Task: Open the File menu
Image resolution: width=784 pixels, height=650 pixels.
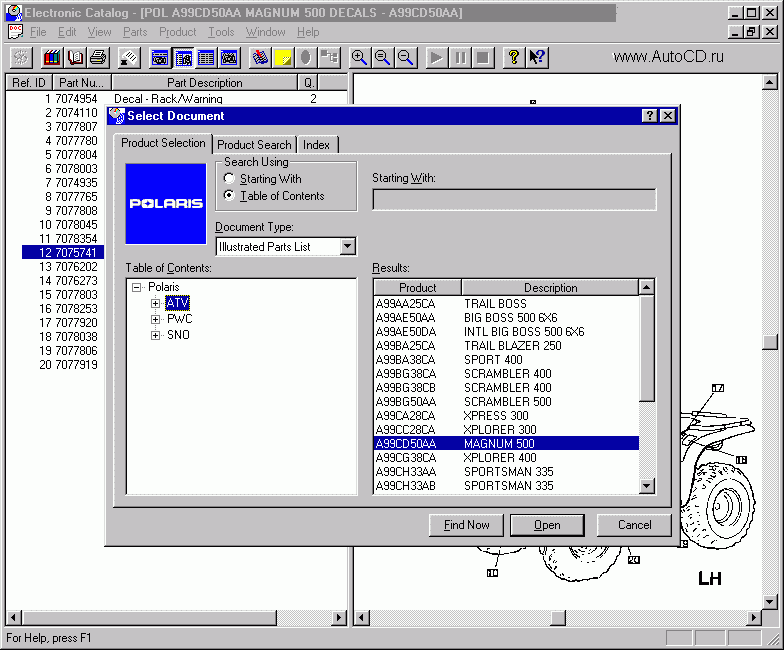Action: [38, 32]
